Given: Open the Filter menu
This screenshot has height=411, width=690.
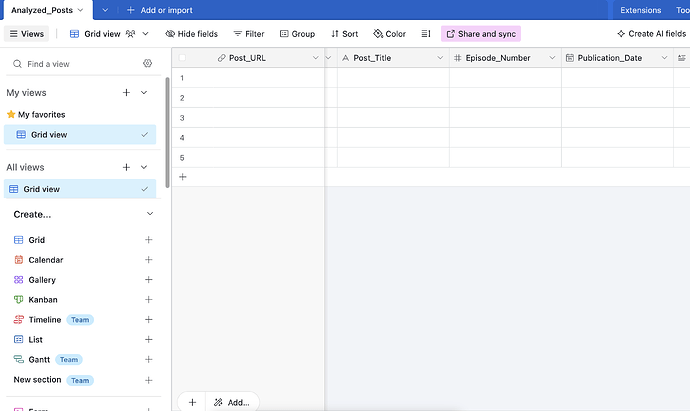Looking at the screenshot, I should pyautogui.click(x=249, y=34).
